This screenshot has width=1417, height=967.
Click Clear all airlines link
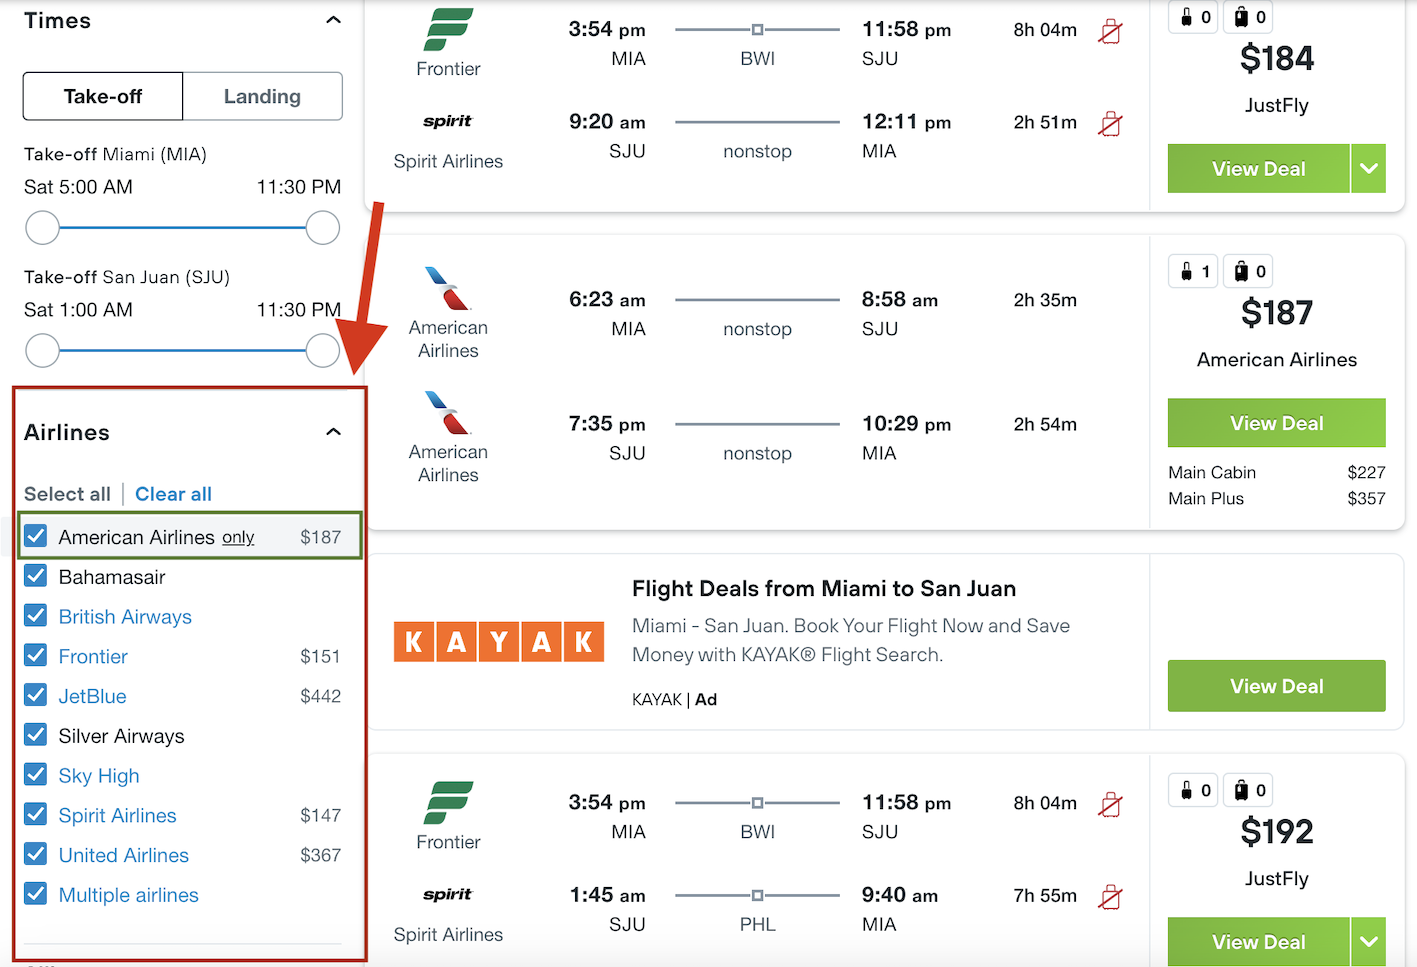pos(173,494)
